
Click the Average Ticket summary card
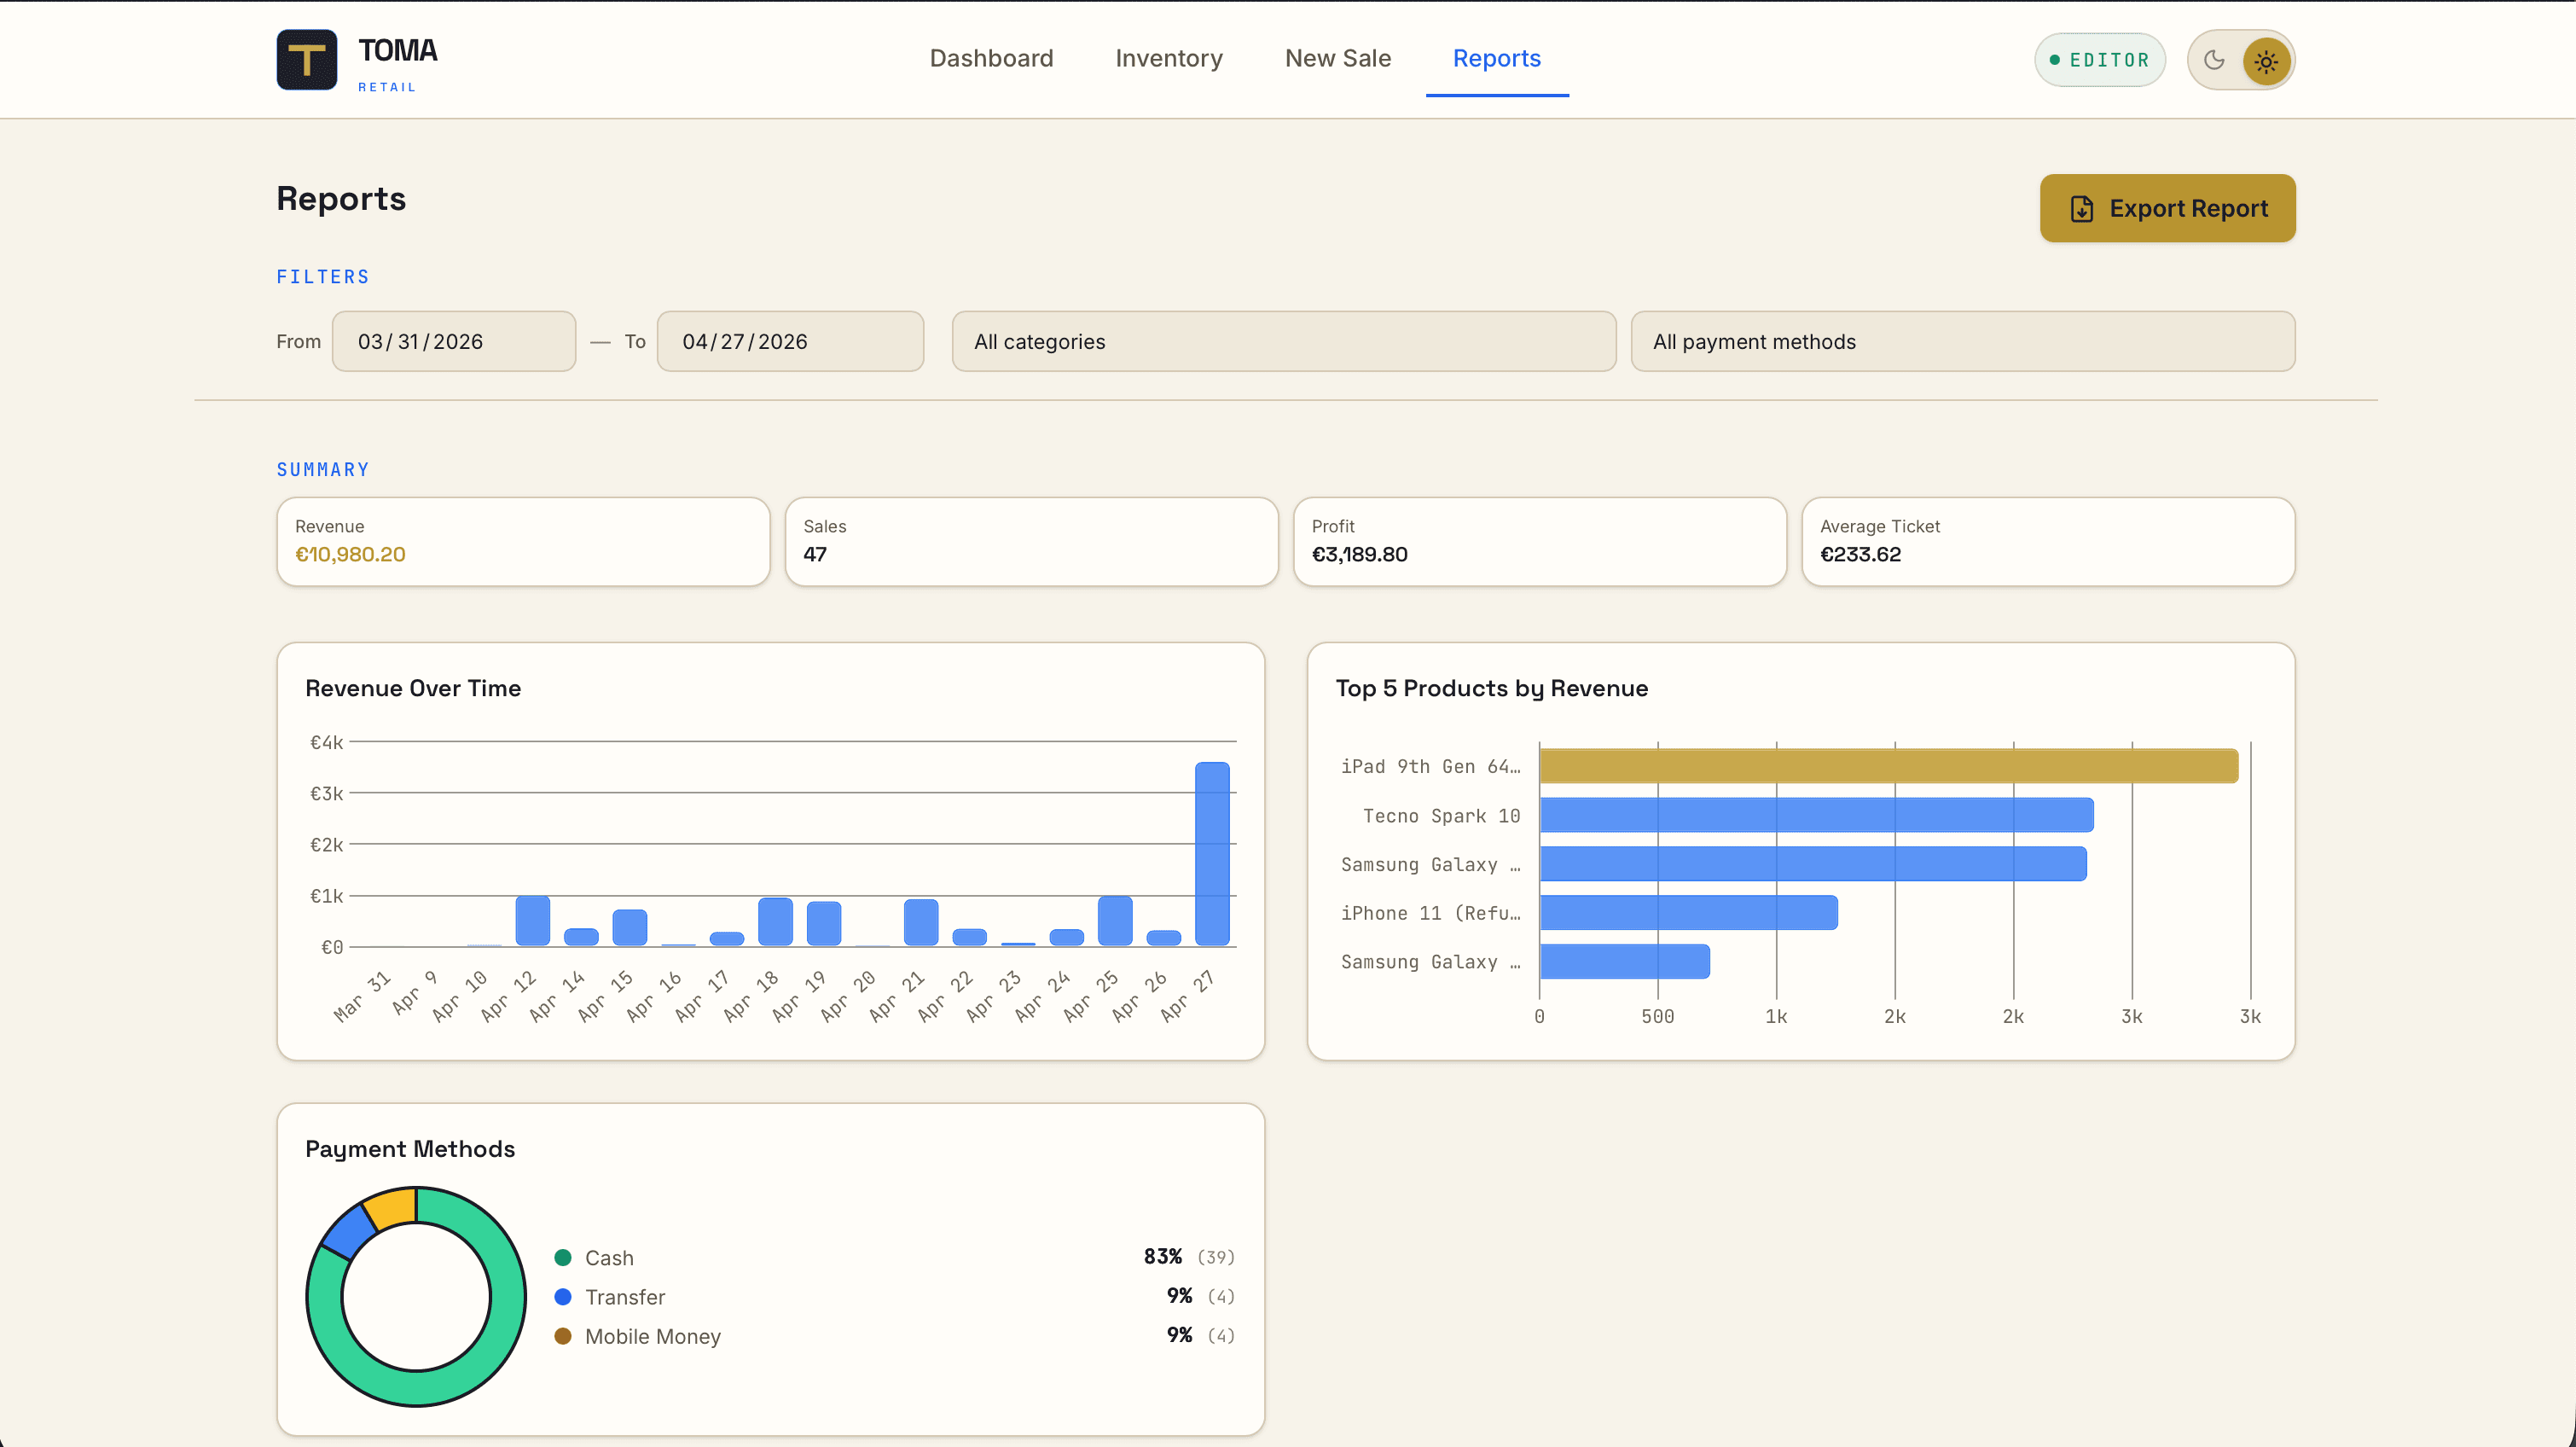pos(2048,541)
